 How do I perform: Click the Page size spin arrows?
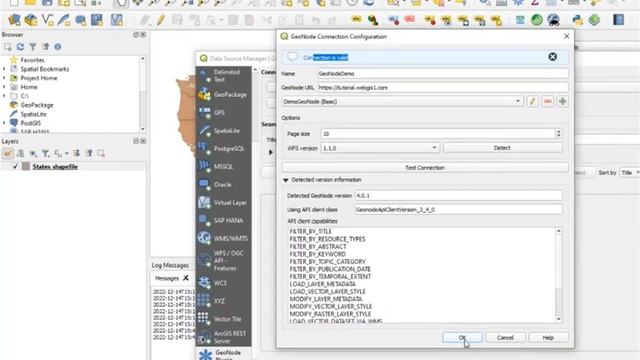558,133
